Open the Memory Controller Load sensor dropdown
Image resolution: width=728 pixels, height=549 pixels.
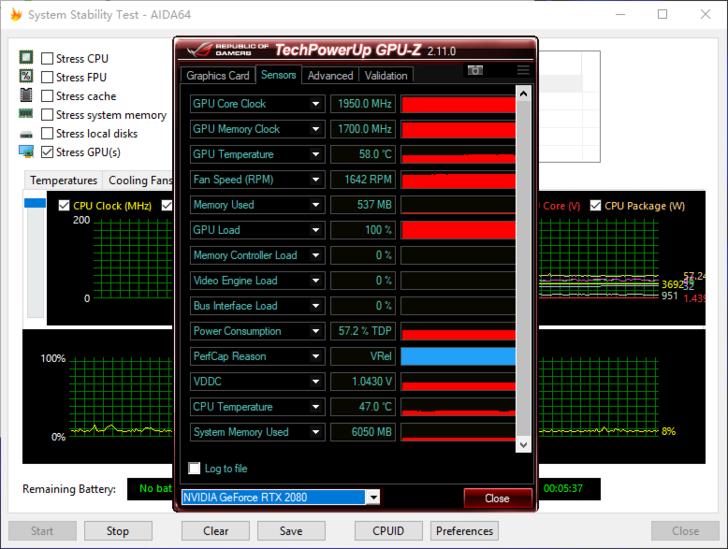click(316, 255)
